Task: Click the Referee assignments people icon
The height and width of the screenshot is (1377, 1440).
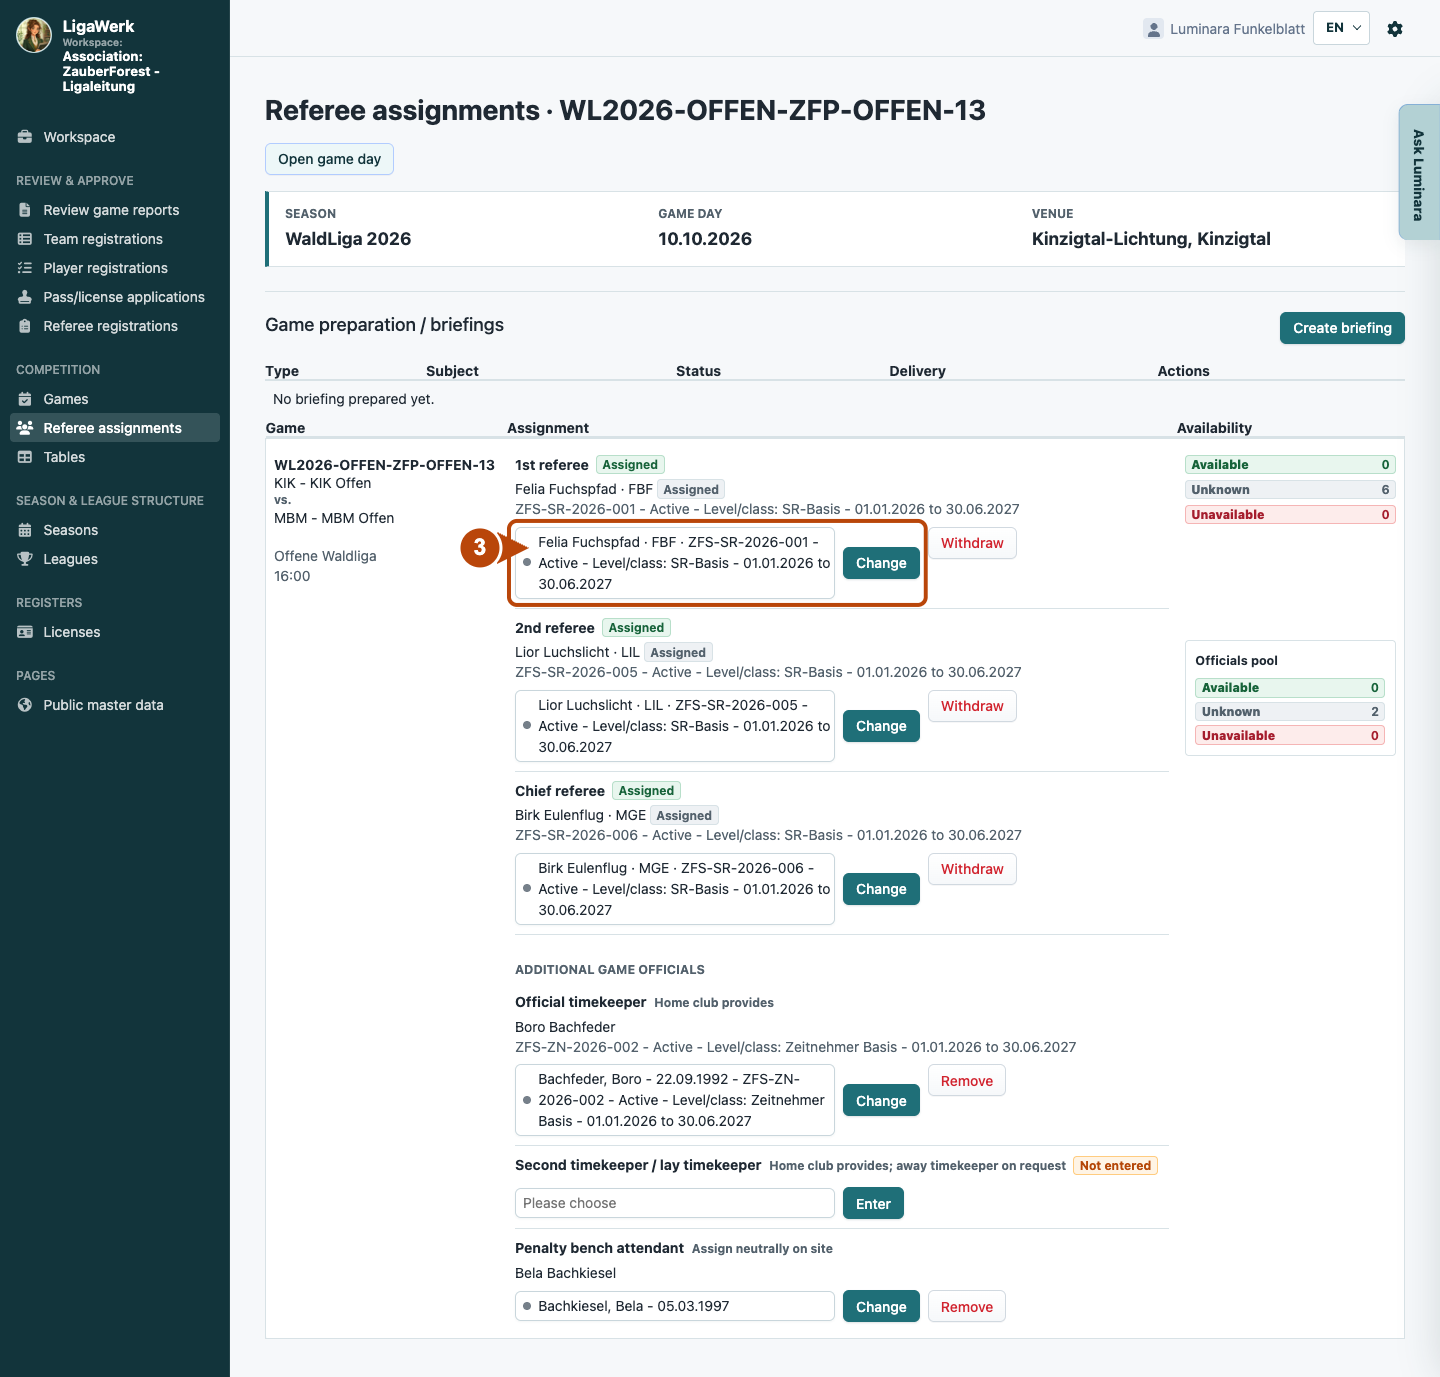Action: point(25,428)
